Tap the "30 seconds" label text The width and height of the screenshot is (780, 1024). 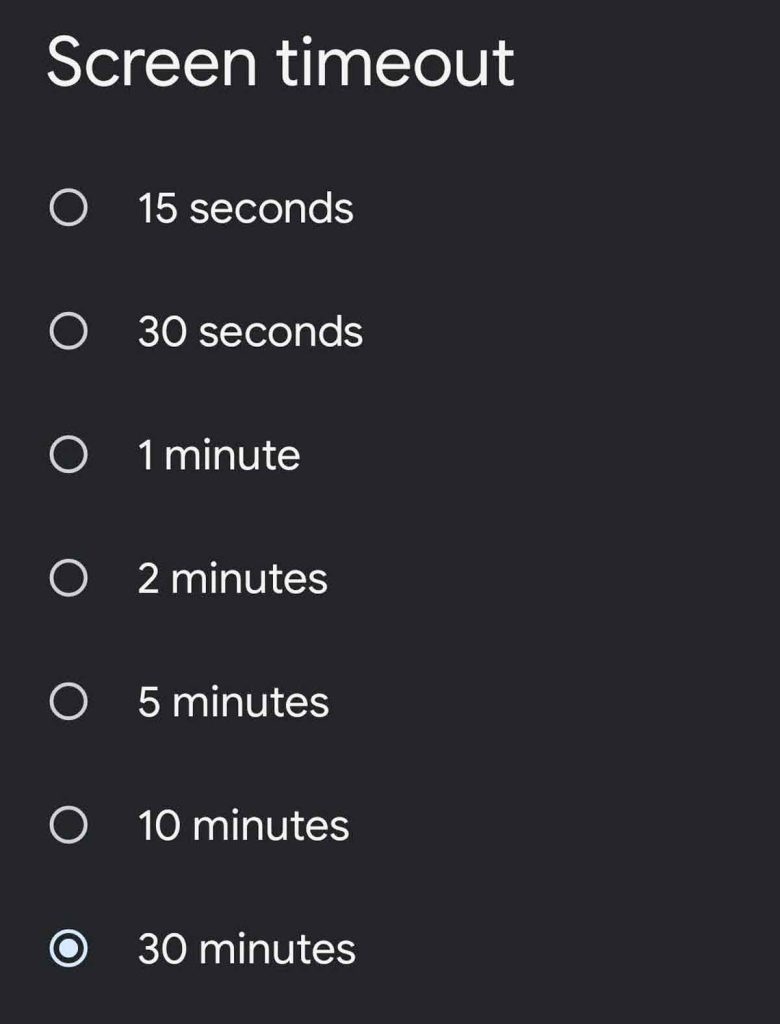pyautogui.click(x=250, y=332)
